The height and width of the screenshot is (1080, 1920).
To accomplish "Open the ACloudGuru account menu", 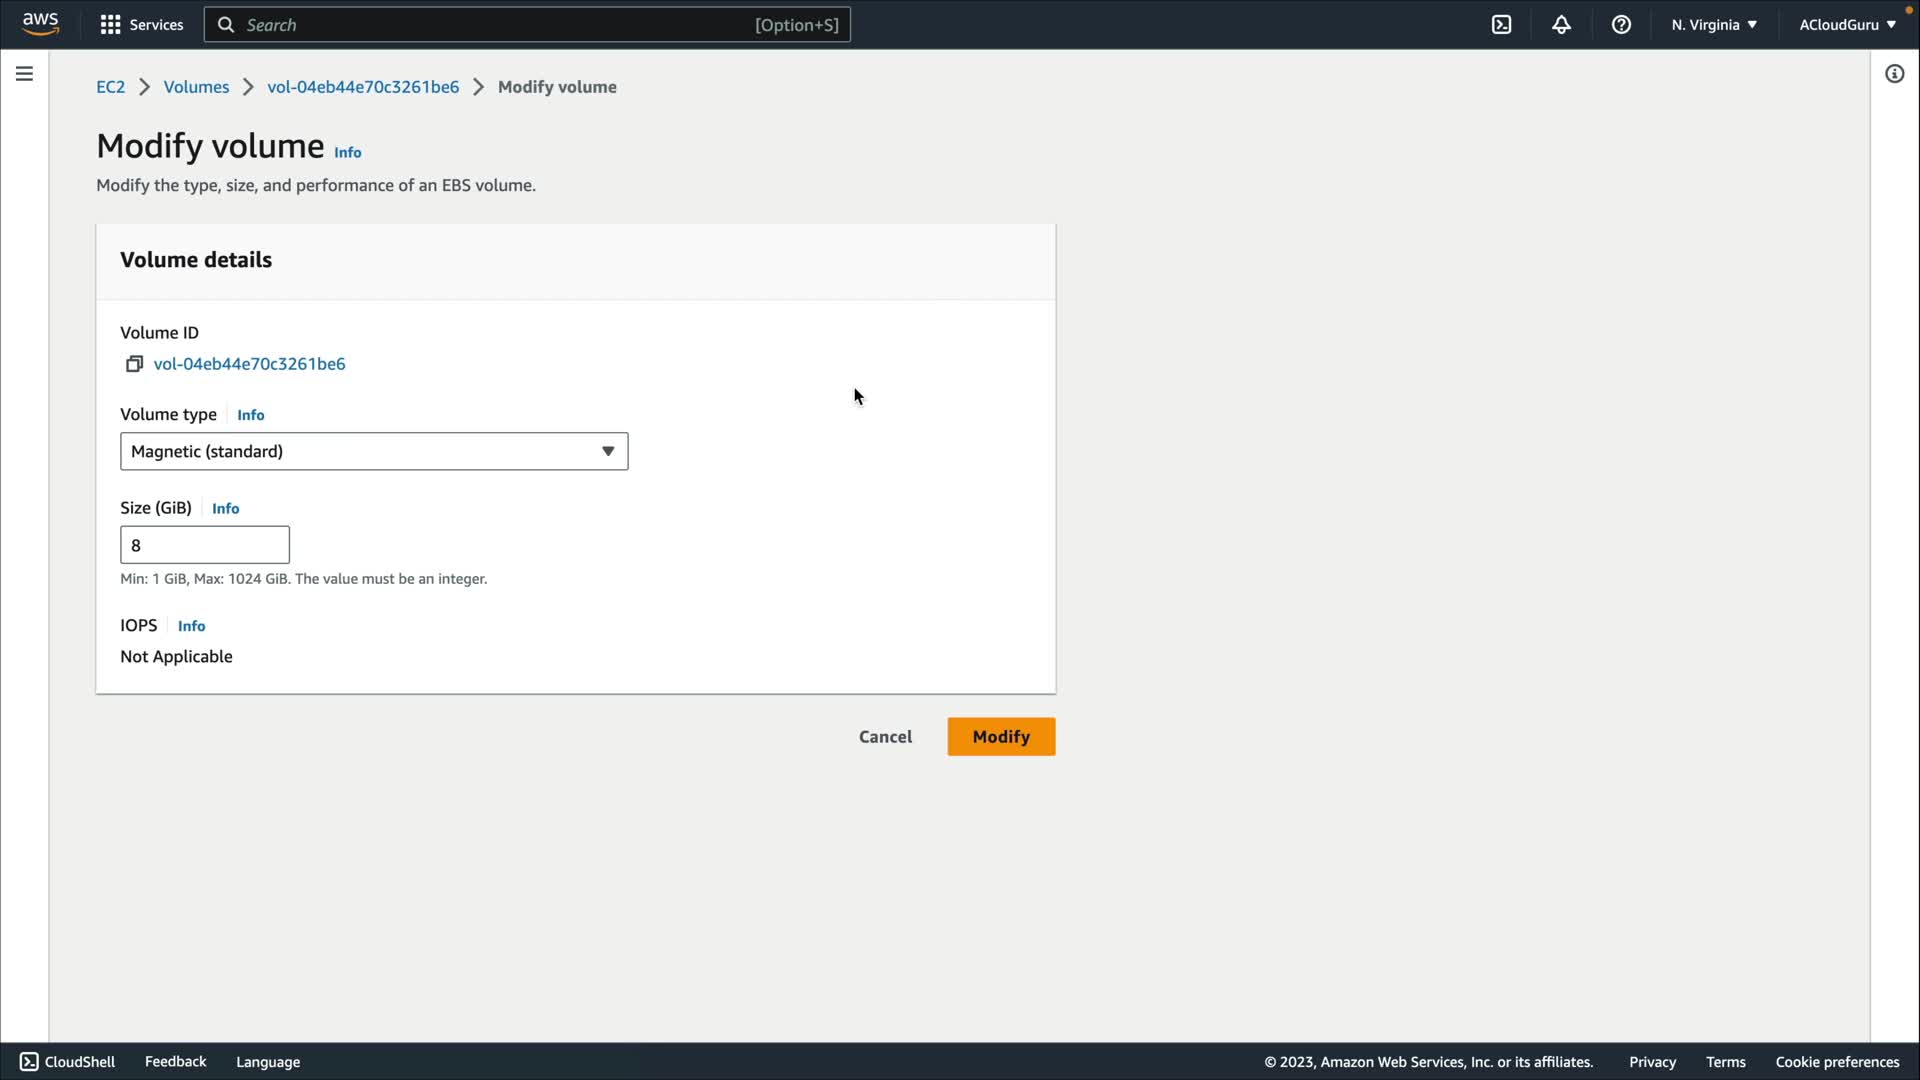I will point(1846,25).
